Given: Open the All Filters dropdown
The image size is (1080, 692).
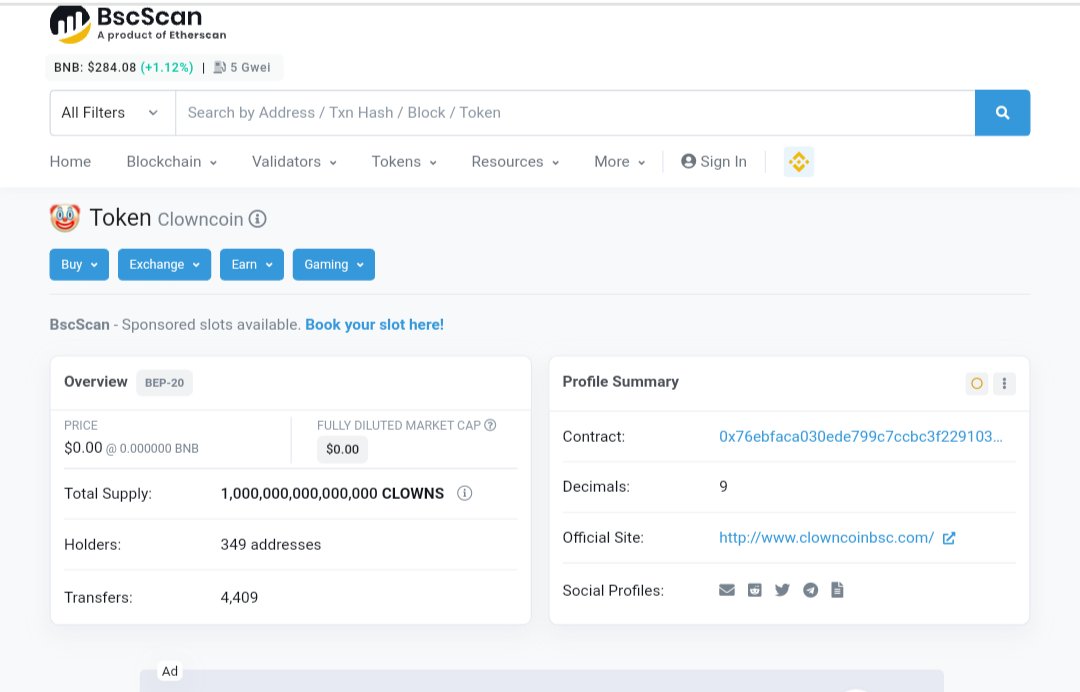Looking at the screenshot, I should (x=112, y=112).
